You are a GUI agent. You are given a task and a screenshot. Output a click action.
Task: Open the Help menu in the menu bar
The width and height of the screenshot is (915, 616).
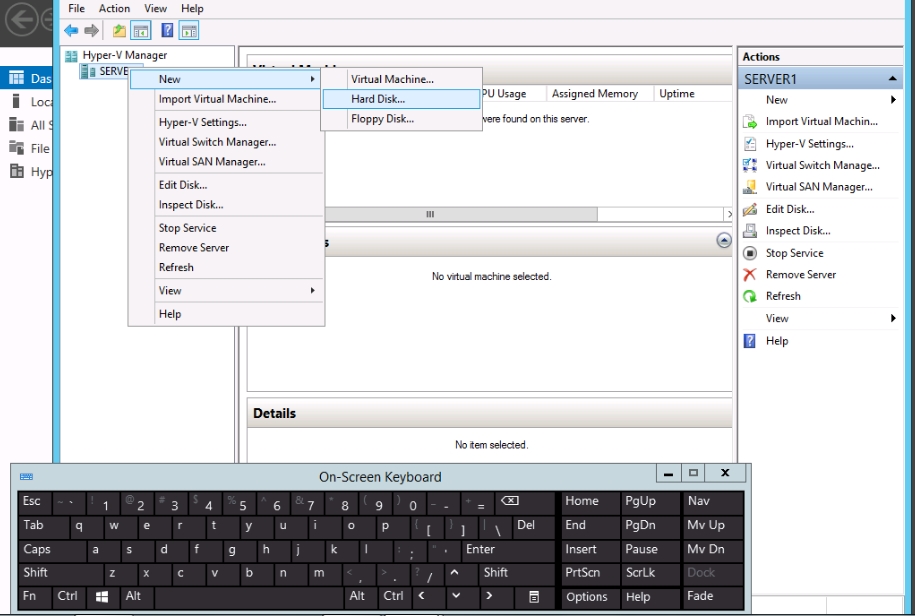[x=192, y=8]
